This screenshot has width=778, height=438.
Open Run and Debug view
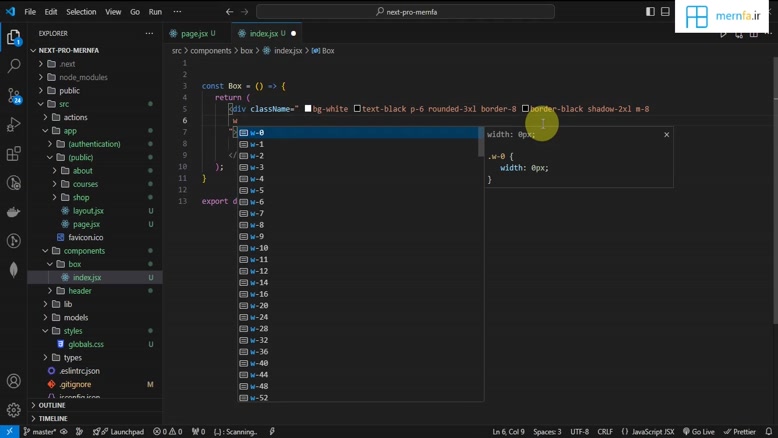14,125
